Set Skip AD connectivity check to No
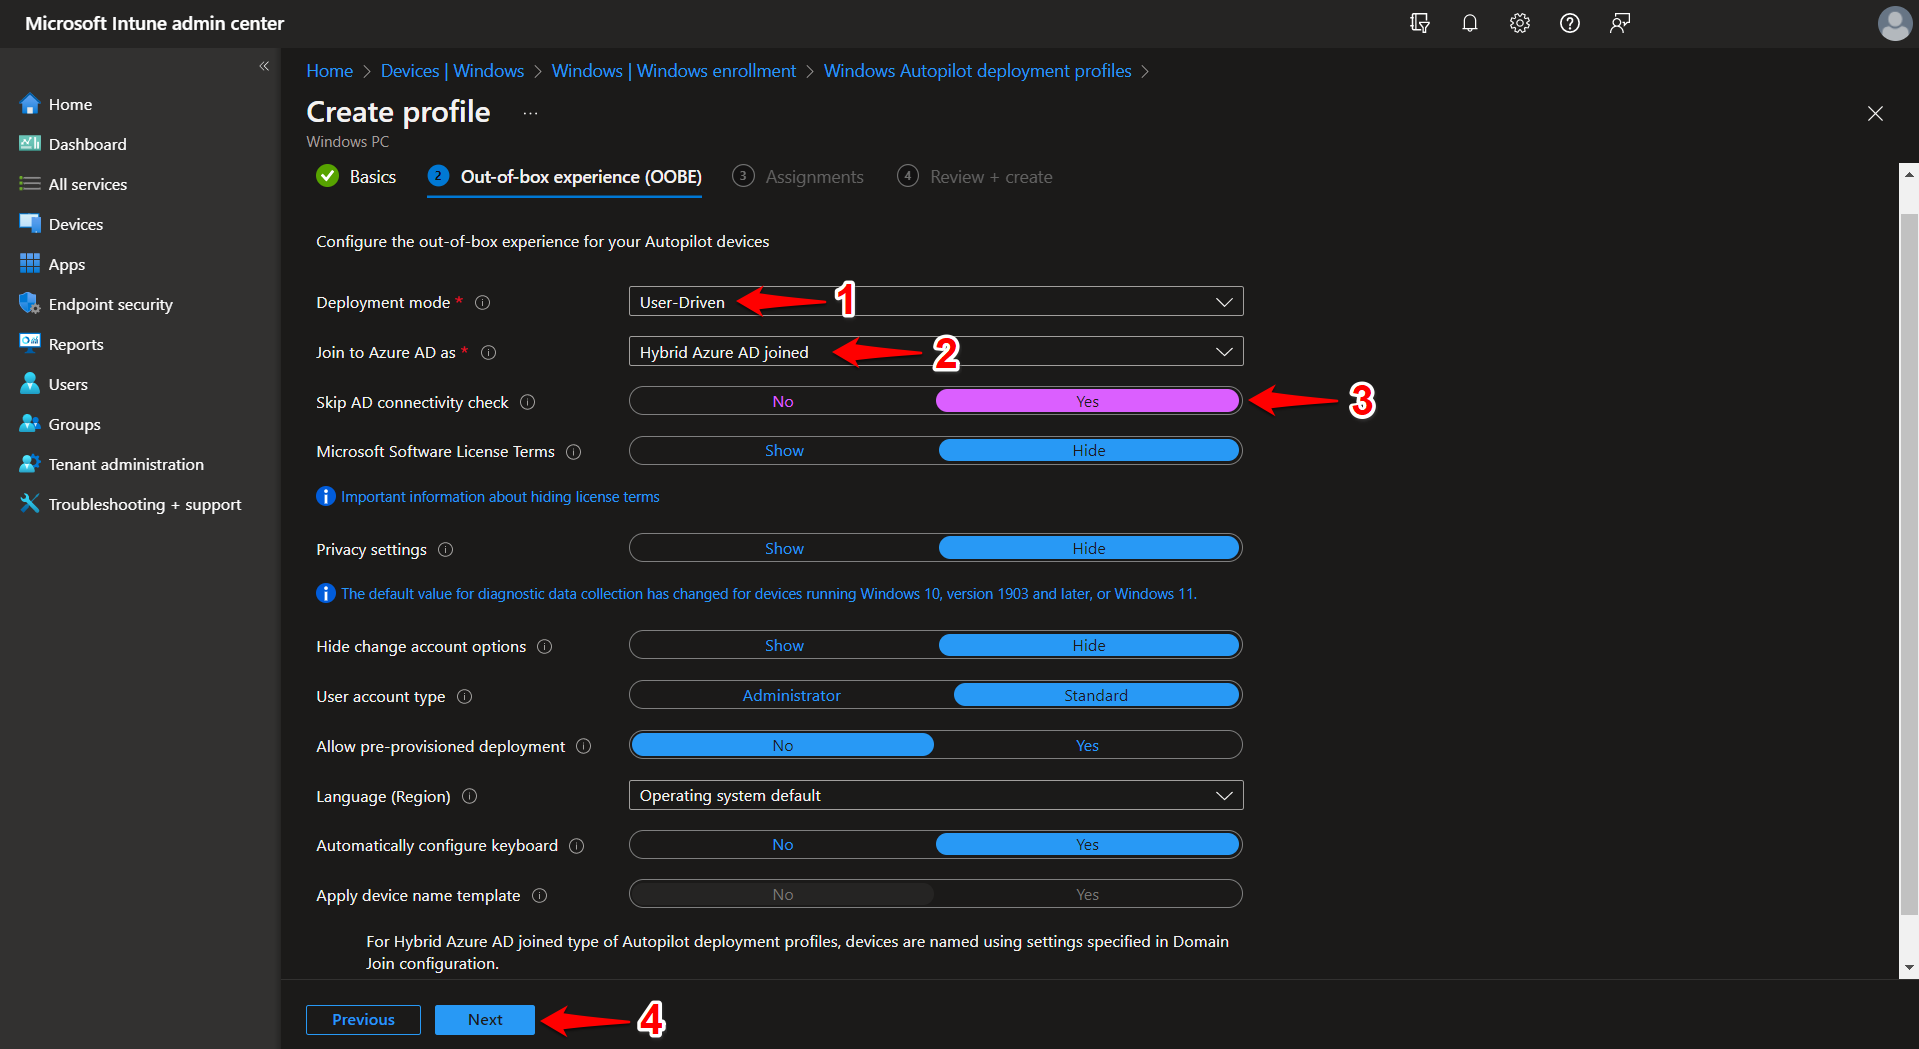The width and height of the screenshot is (1919, 1049). point(783,401)
